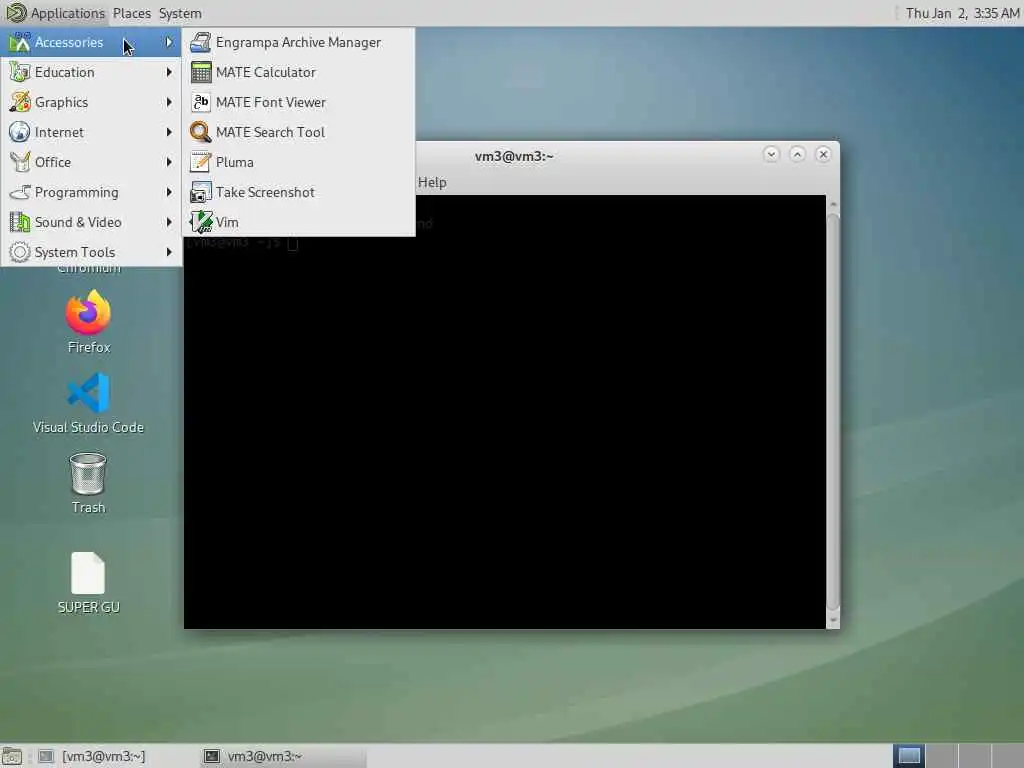Open the Programming category label
The image size is (1024, 768).
(x=76, y=193)
